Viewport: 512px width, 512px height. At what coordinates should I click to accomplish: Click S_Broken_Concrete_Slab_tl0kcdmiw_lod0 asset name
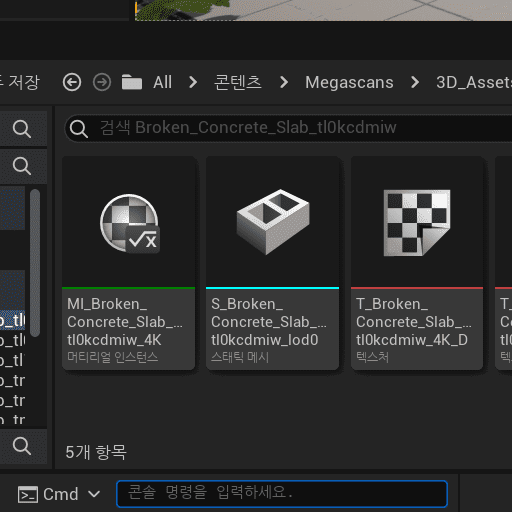click(x=269, y=322)
